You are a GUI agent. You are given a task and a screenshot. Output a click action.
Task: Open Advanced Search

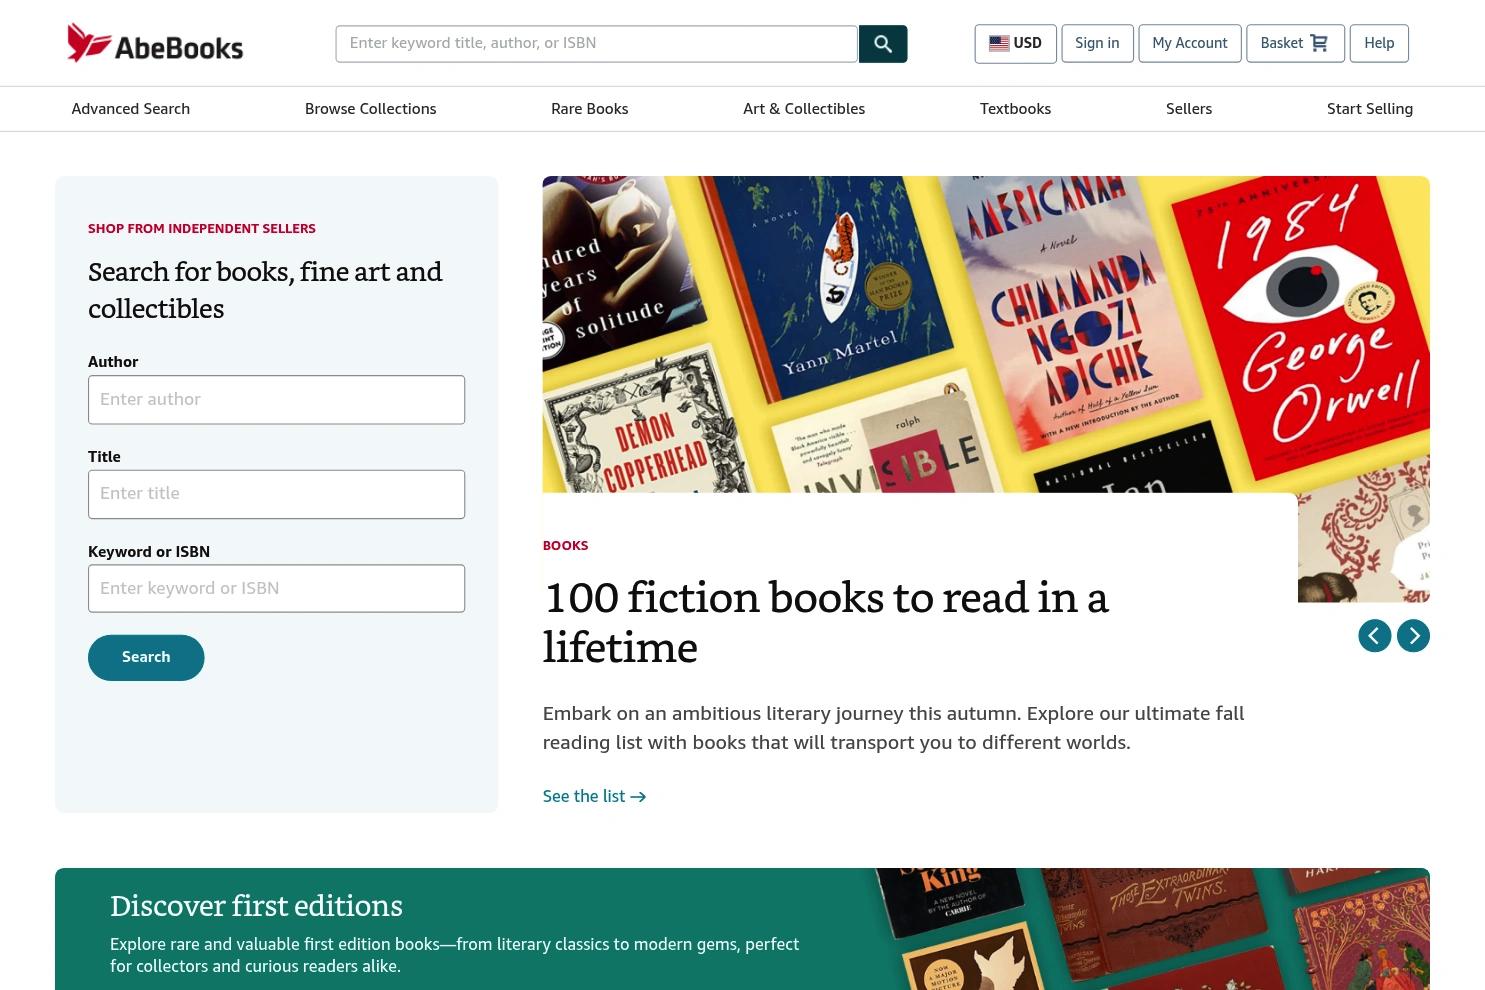[131, 109]
